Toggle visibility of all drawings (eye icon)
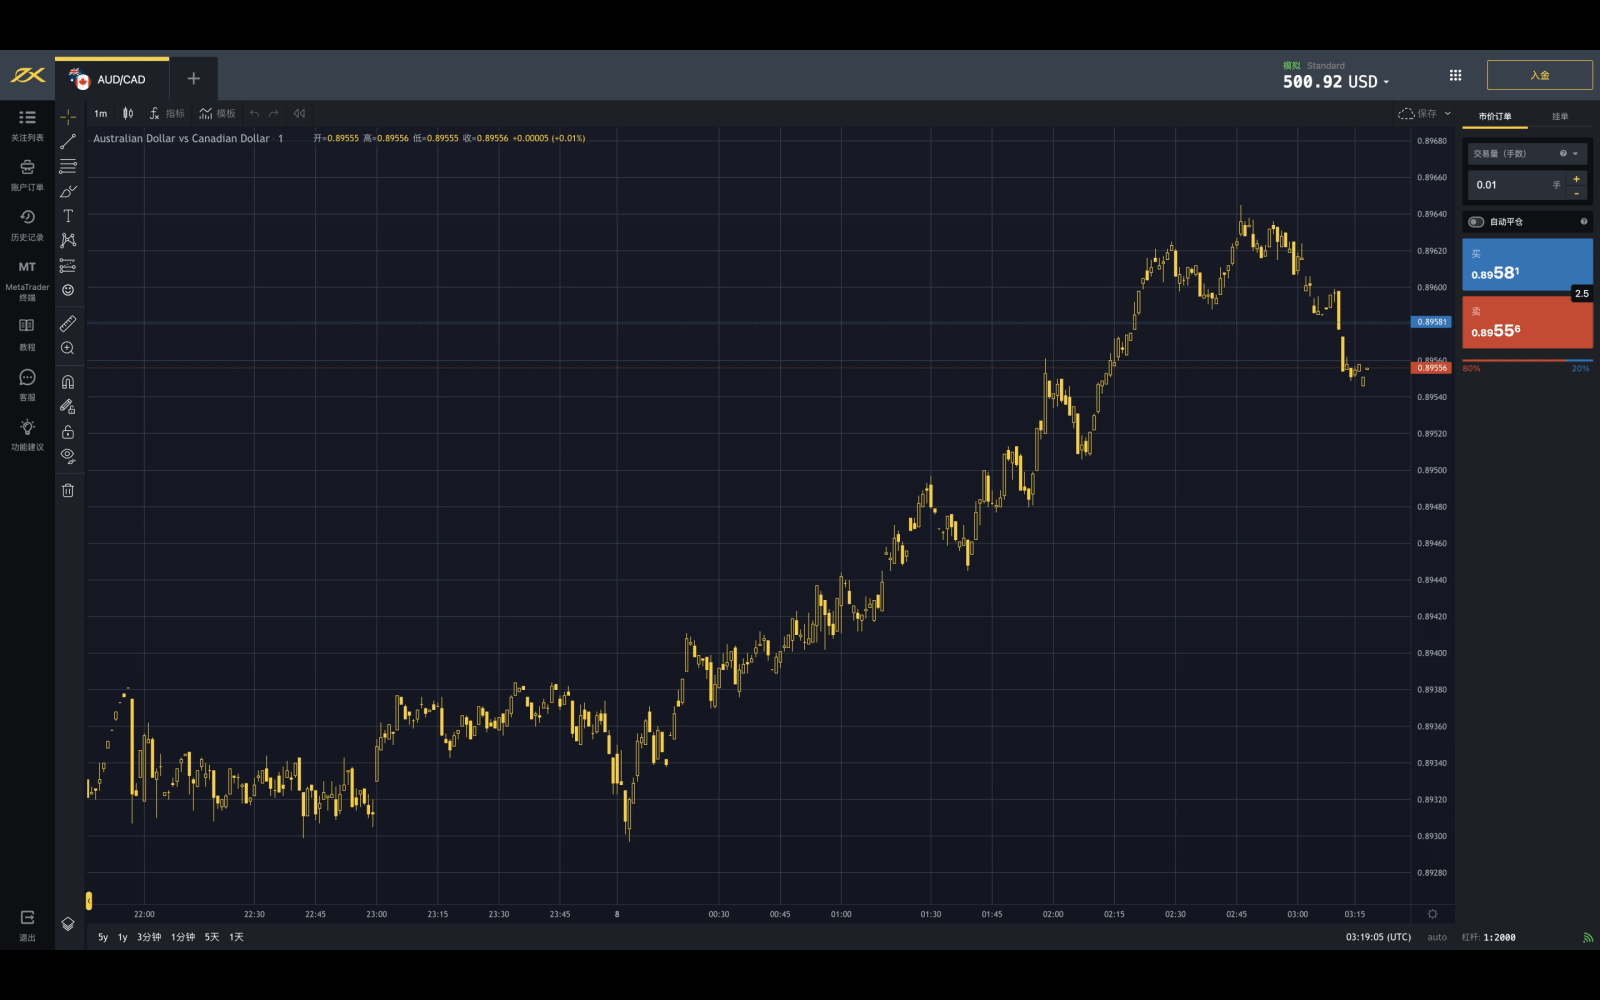Viewport: 1600px width, 1000px height. coord(68,456)
